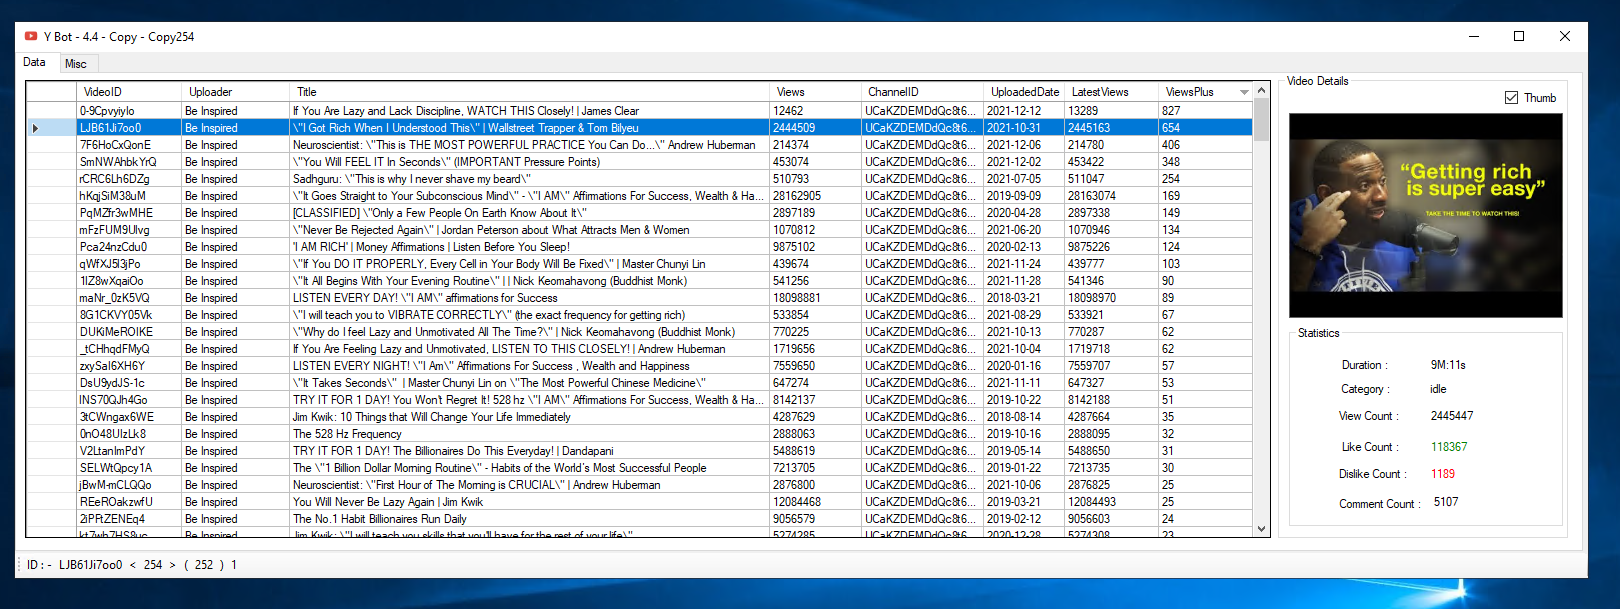The image size is (1620, 609).
Task: Select video ID REeROakzwfU
Action: click(x=116, y=502)
